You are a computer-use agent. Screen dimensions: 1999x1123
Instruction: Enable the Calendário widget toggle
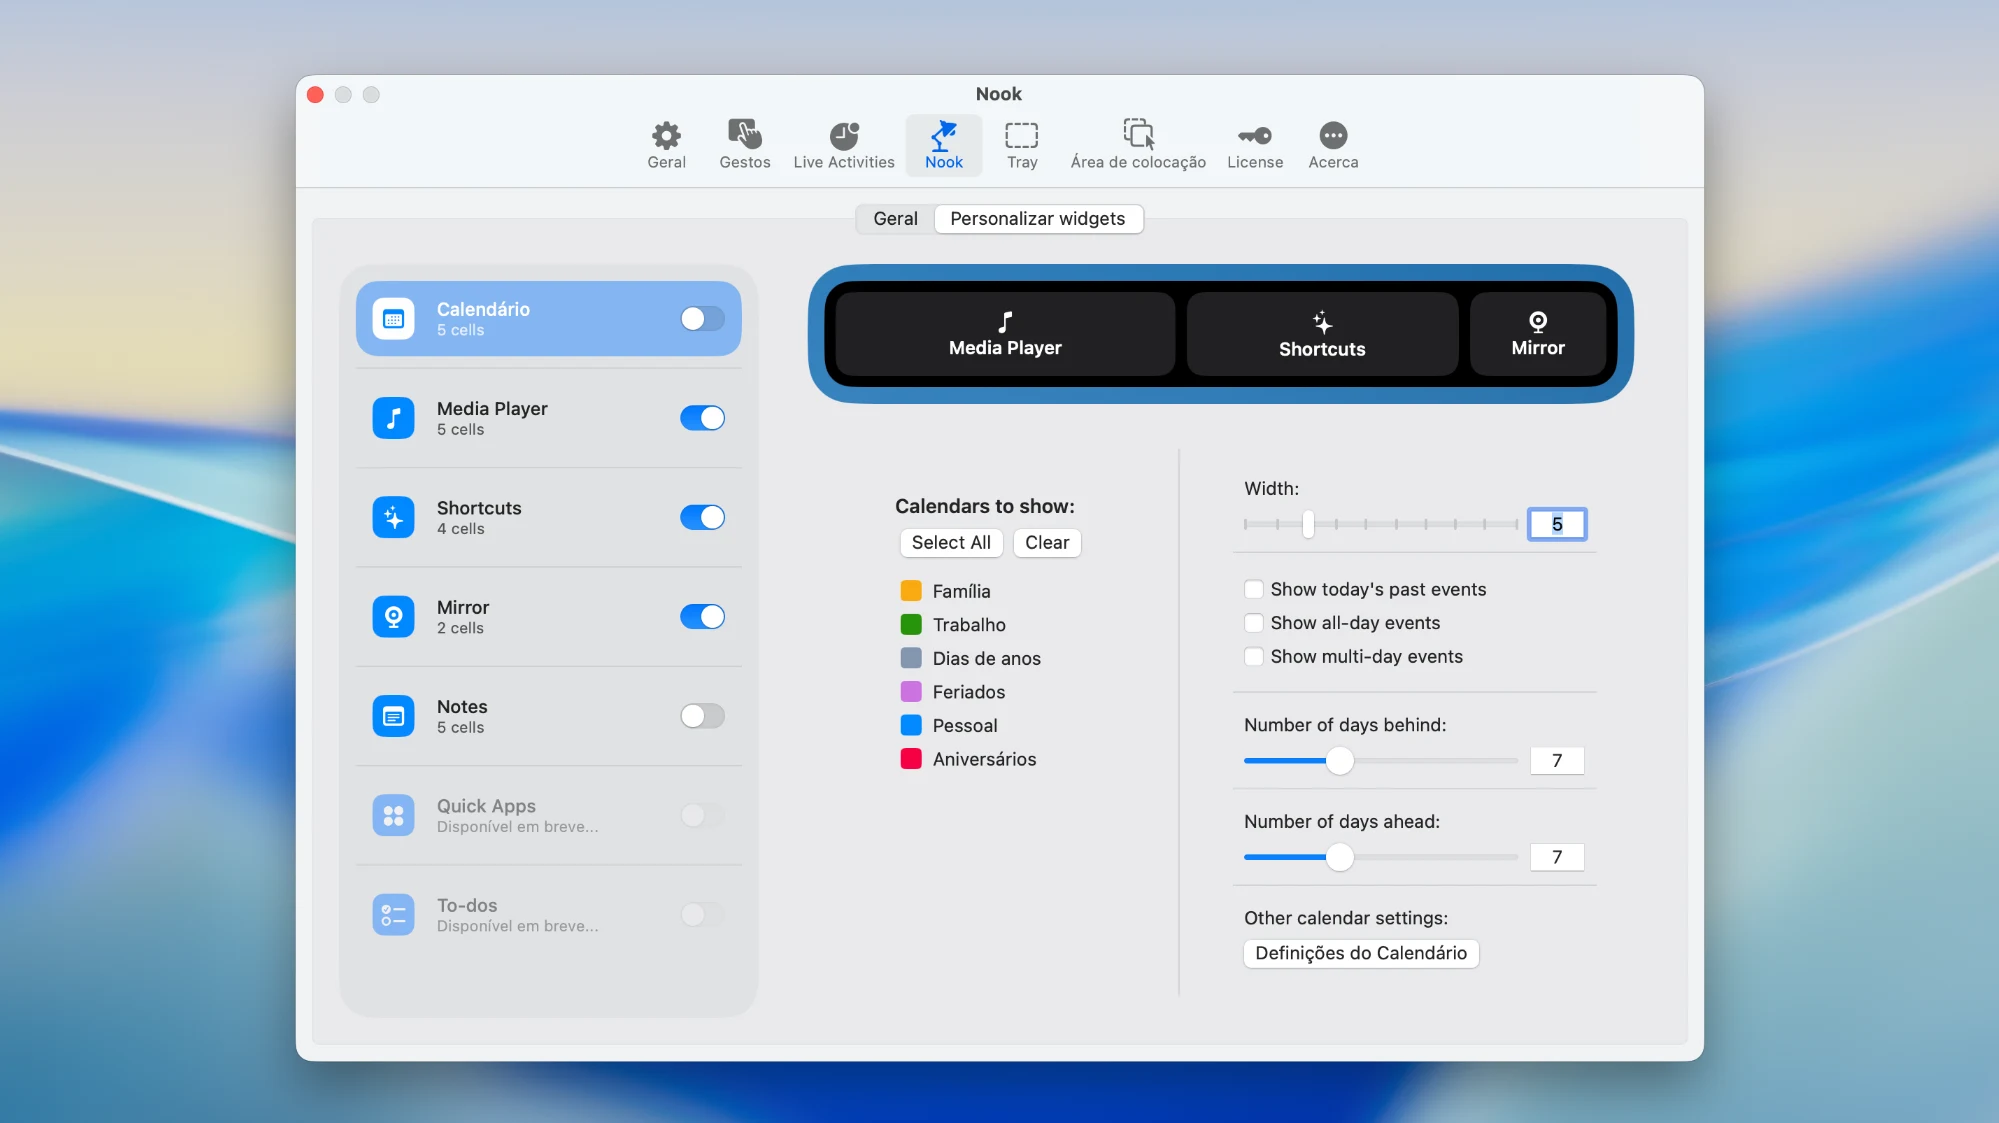pyautogui.click(x=702, y=319)
